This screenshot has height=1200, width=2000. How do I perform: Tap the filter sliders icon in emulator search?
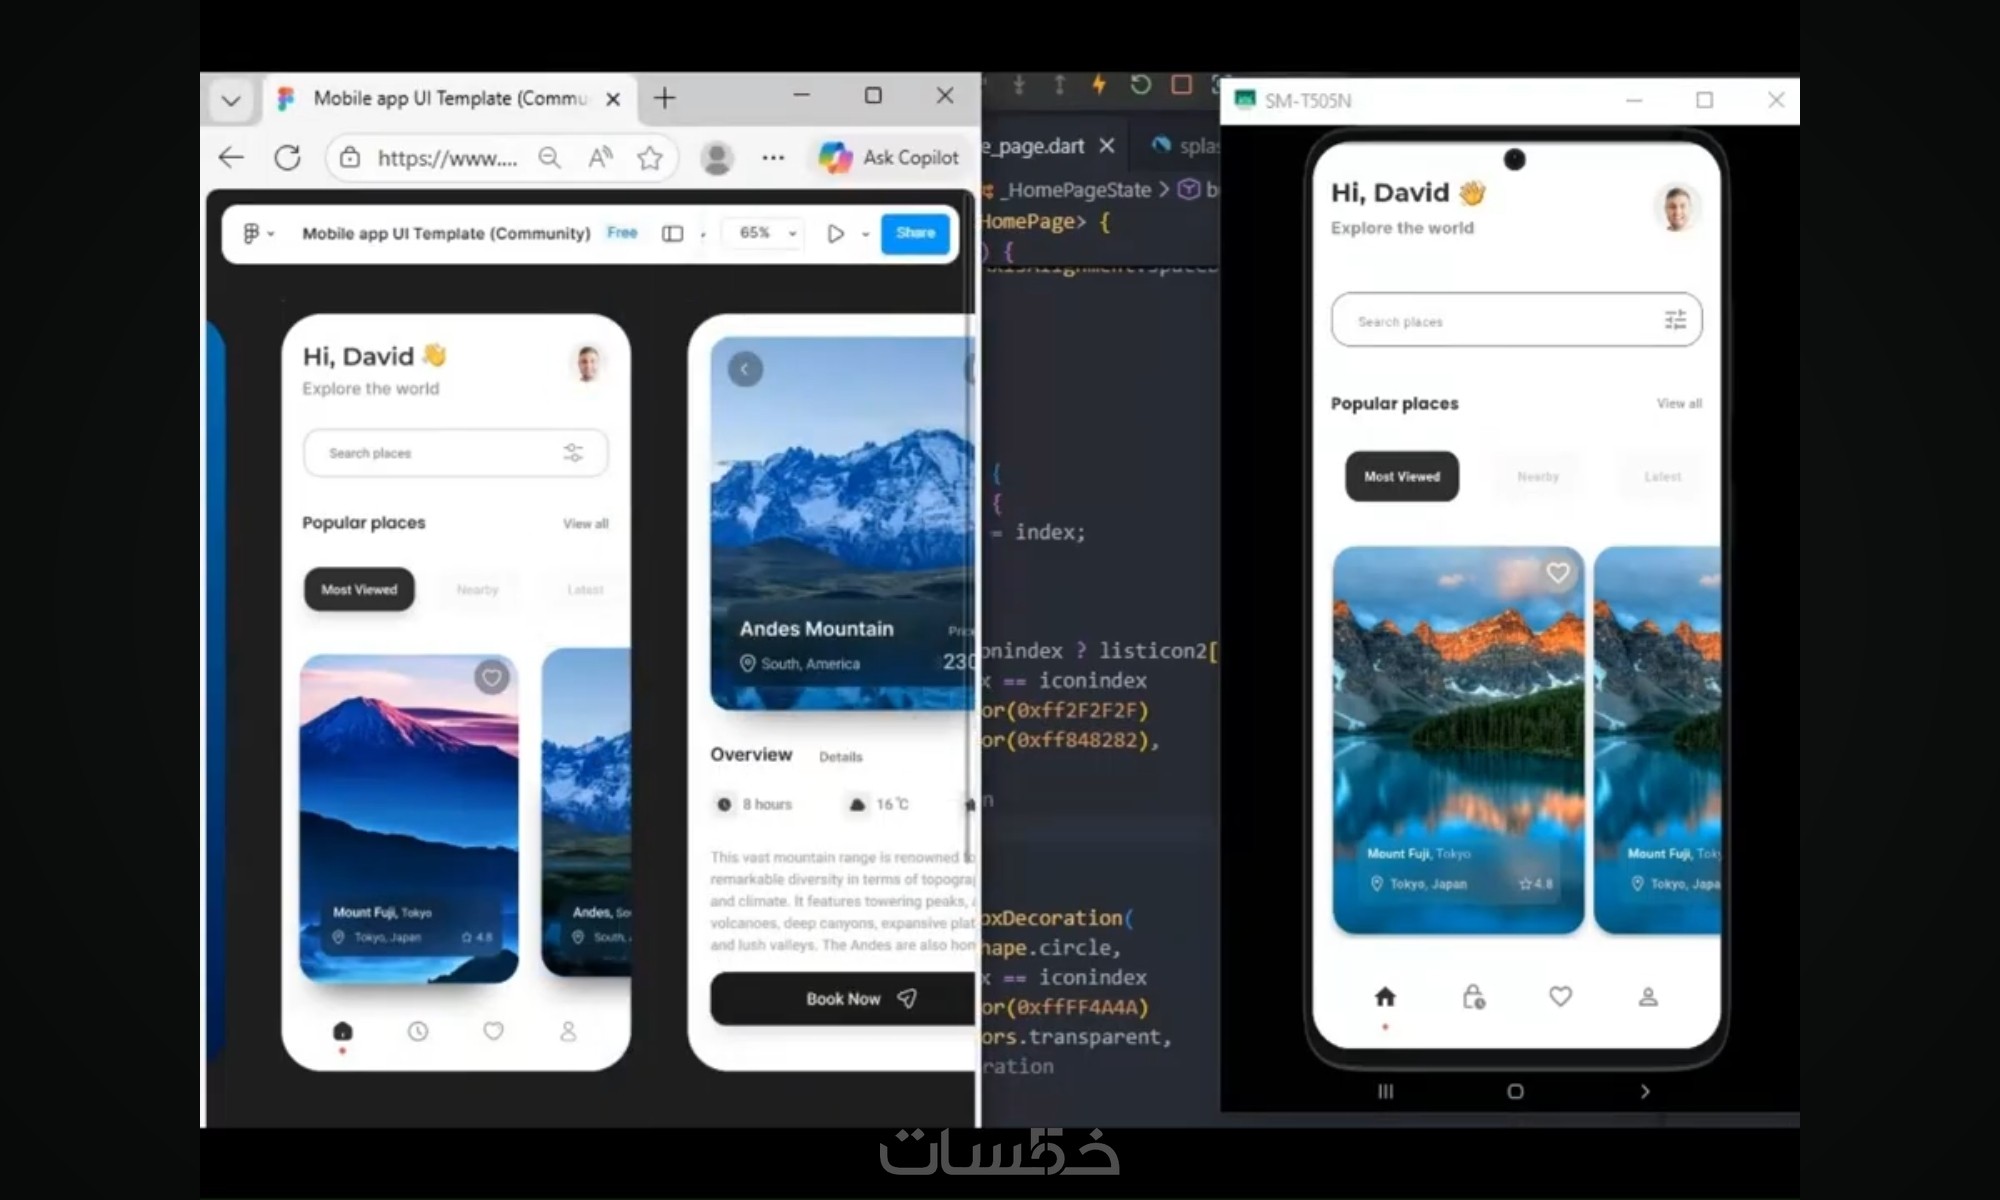pyautogui.click(x=1675, y=320)
